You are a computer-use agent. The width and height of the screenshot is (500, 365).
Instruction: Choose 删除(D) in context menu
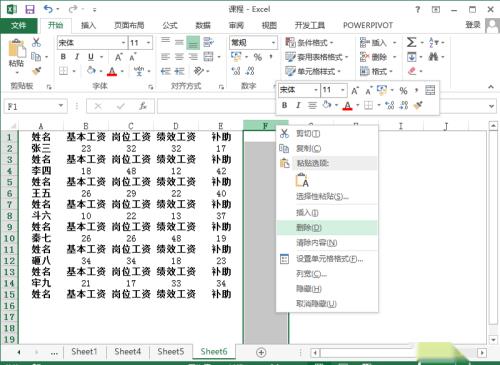coord(327,228)
